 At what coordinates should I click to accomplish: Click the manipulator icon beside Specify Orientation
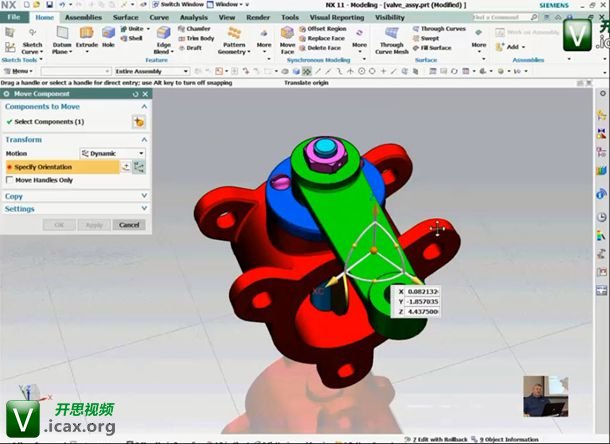[x=139, y=167]
